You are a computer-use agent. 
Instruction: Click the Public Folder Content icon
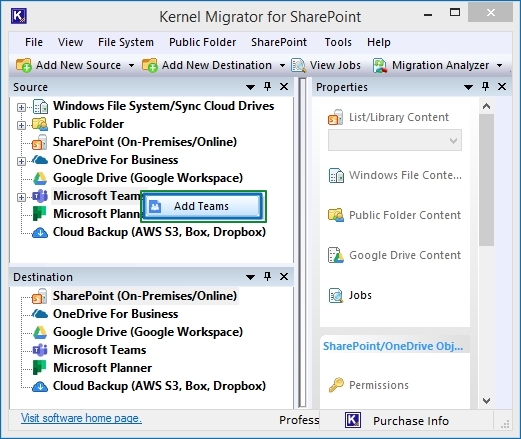pyautogui.click(x=336, y=215)
